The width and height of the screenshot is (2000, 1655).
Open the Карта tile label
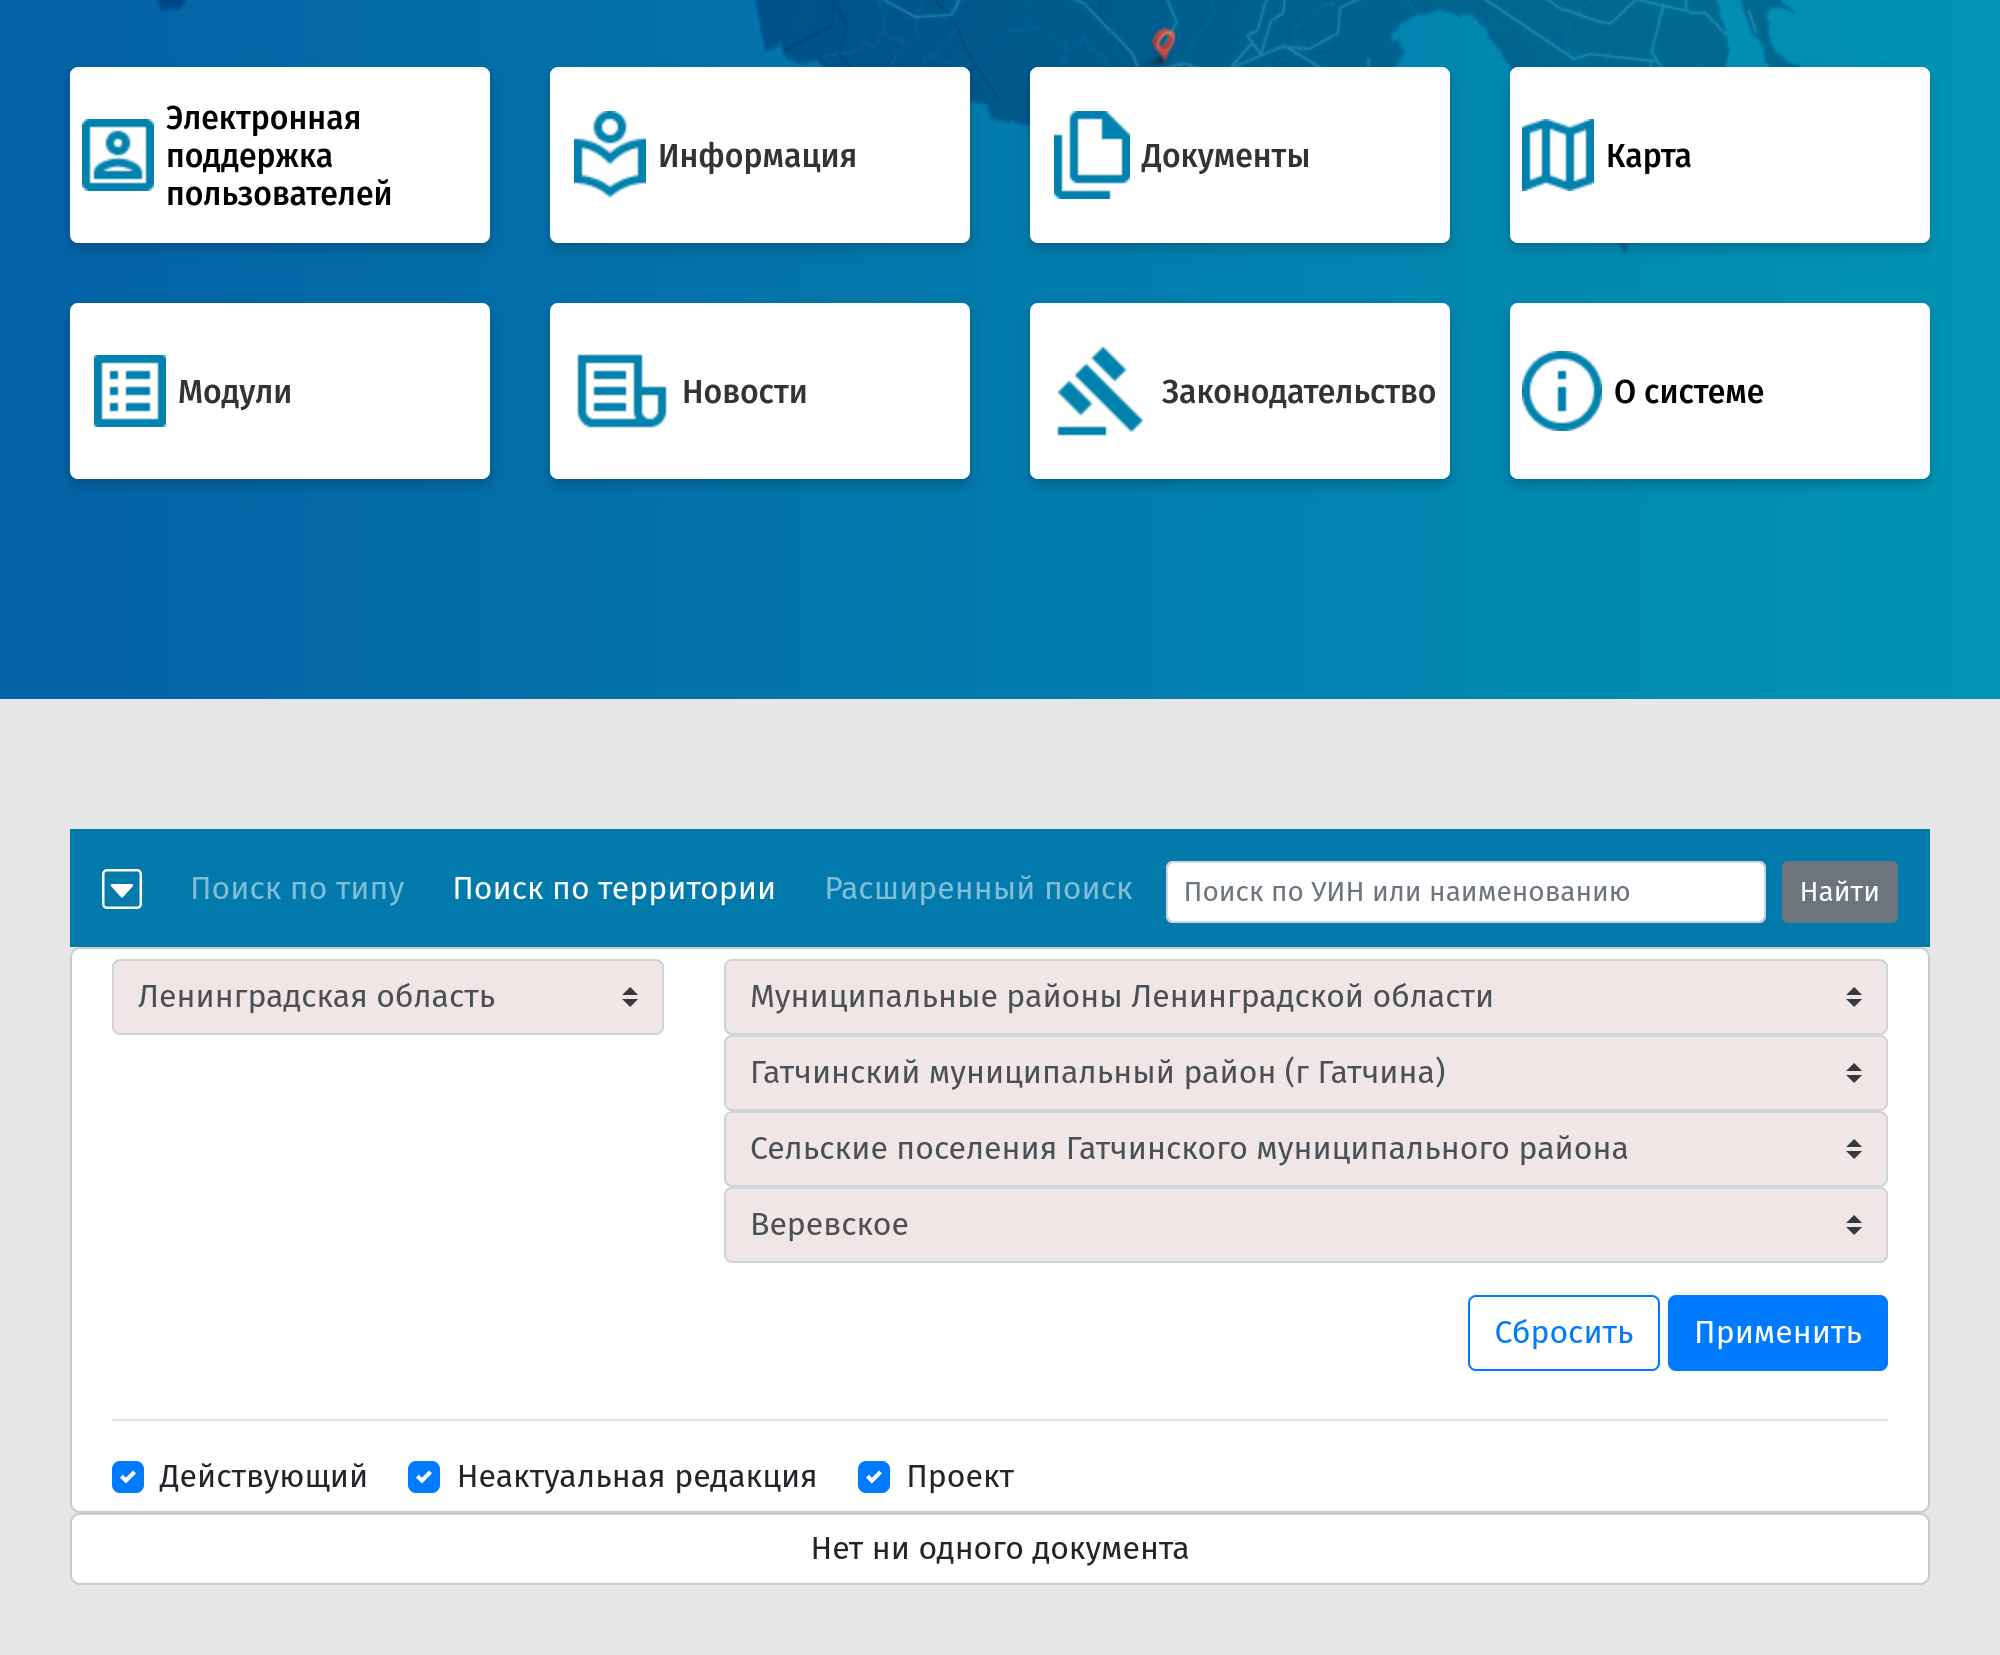click(x=1648, y=156)
